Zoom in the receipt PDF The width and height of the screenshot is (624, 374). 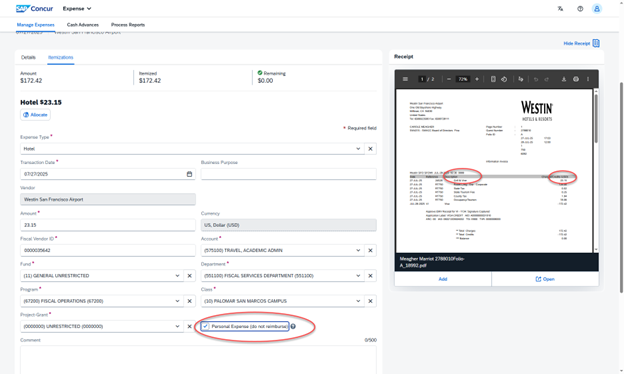point(477,79)
